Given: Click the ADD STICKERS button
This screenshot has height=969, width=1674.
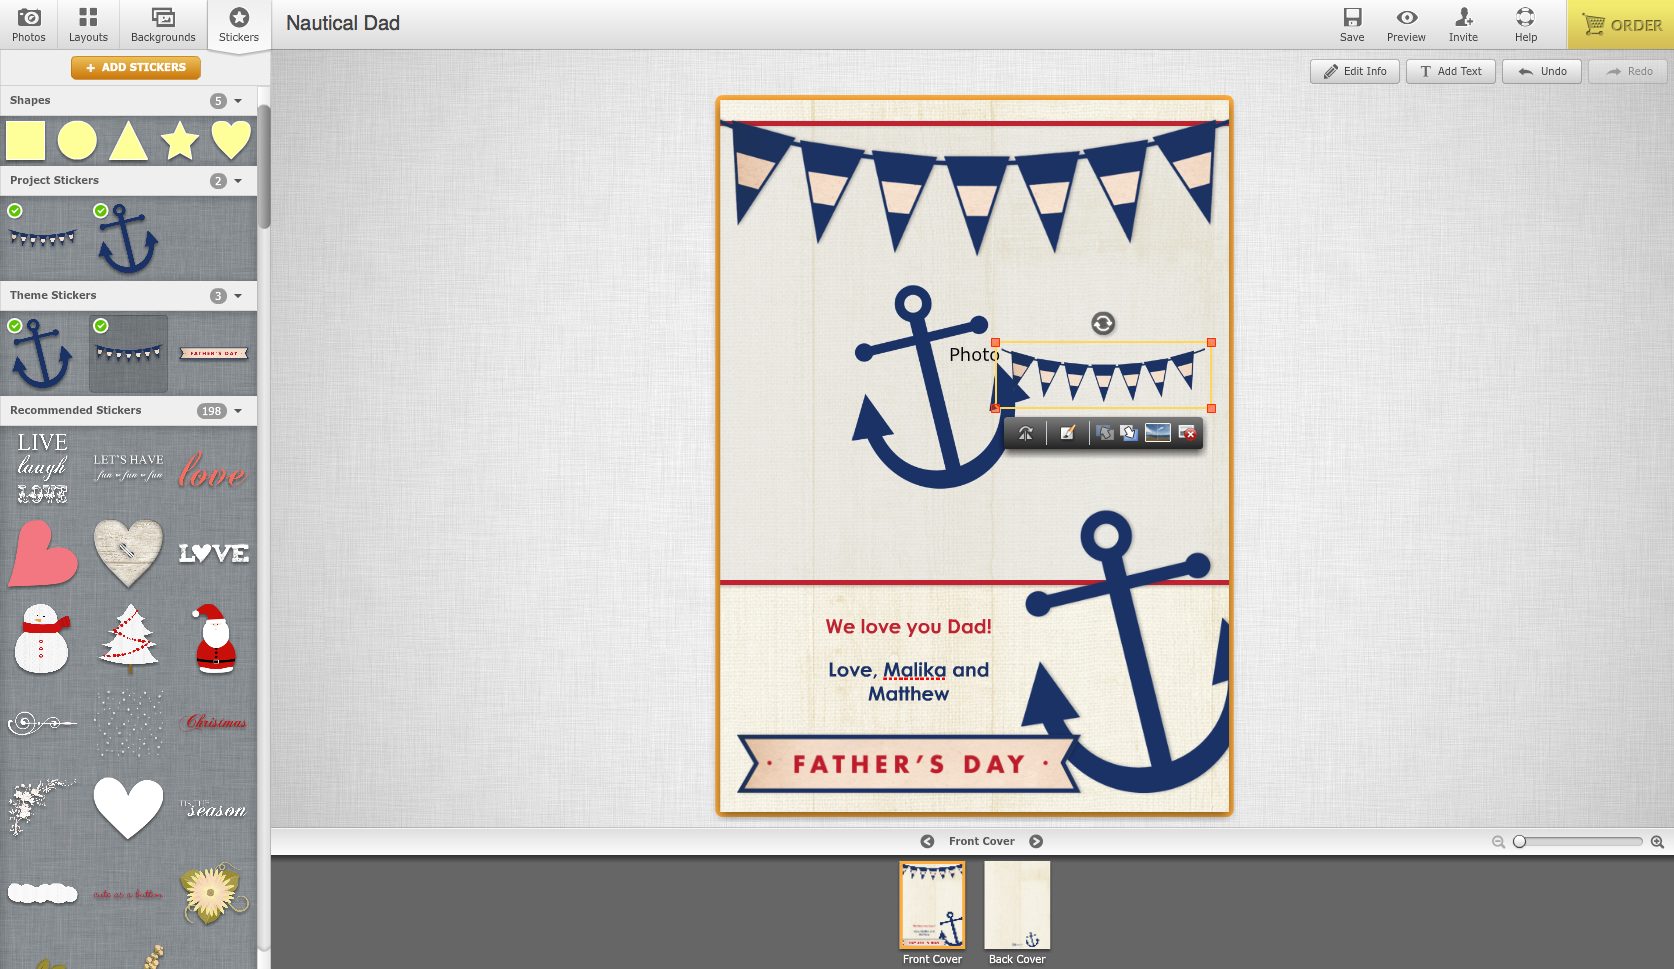Looking at the screenshot, I should pos(135,67).
